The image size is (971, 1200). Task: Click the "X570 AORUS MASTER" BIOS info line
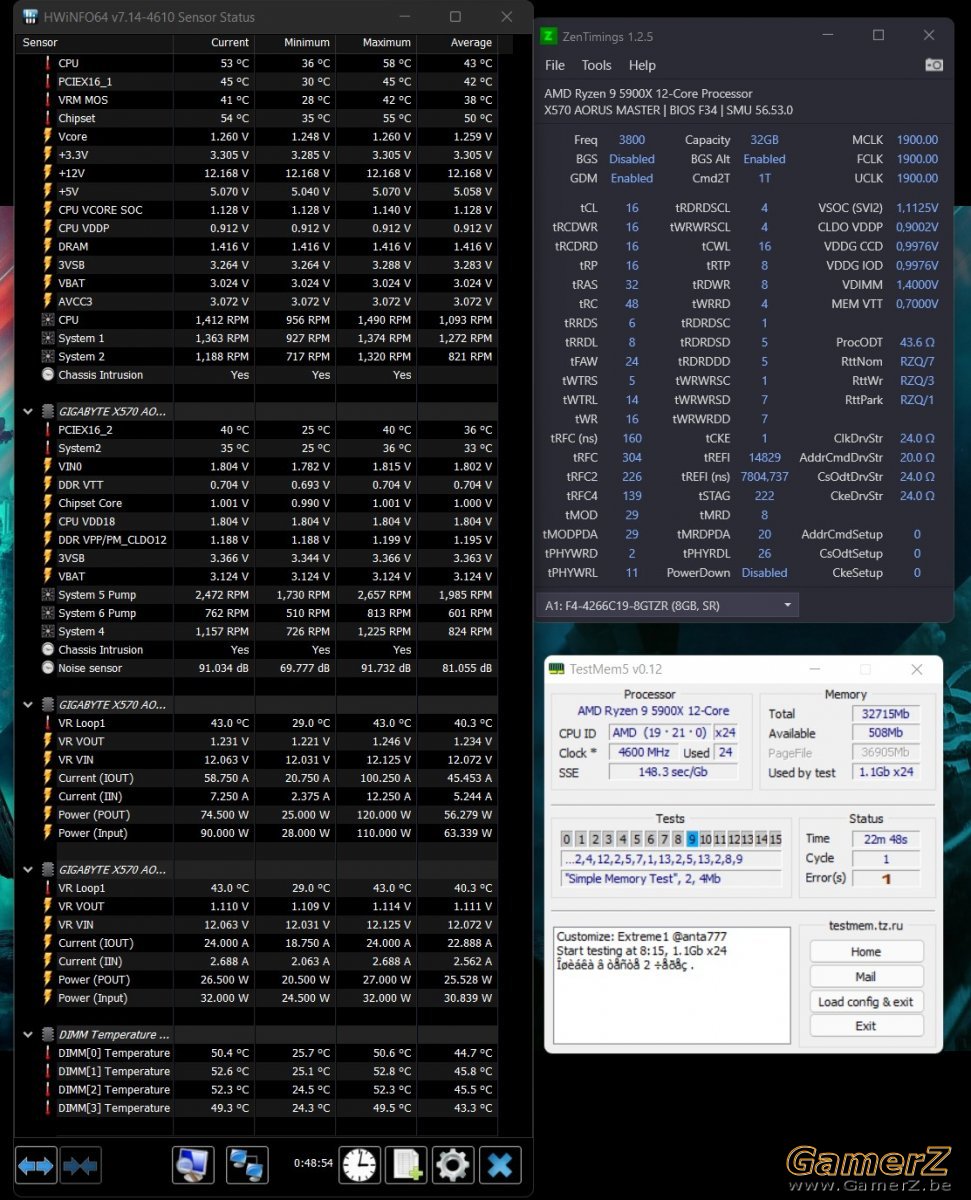coord(669,110)
